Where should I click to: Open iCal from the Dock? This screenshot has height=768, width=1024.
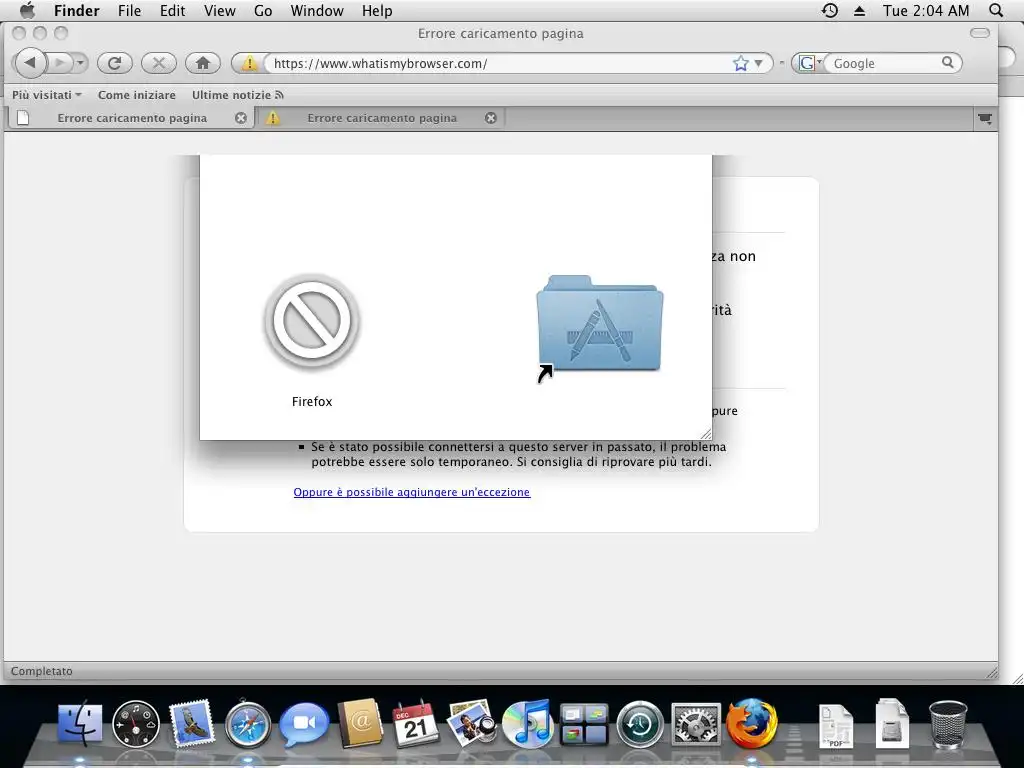click(x=416, y=724)
